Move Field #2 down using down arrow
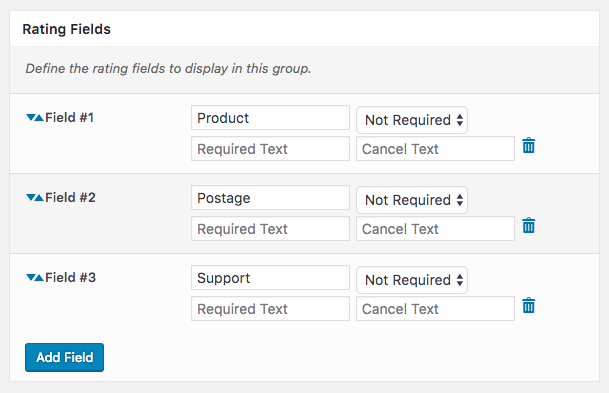This screenshot has width=609, height=393. (x=30, y=198)
